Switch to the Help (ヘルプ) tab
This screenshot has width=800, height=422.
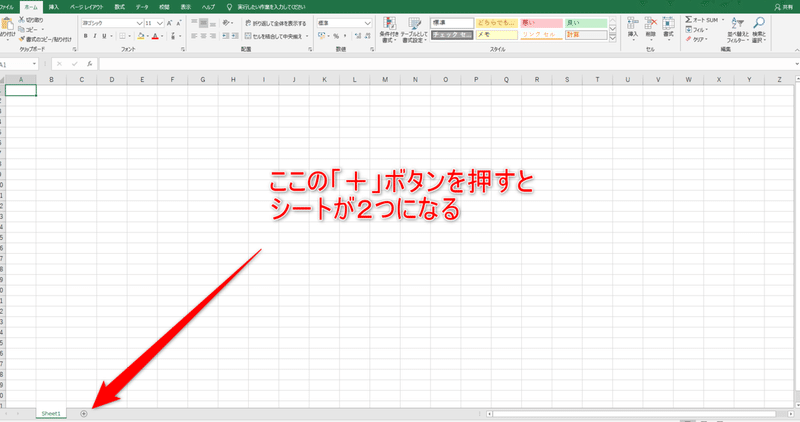pos(208,7)
